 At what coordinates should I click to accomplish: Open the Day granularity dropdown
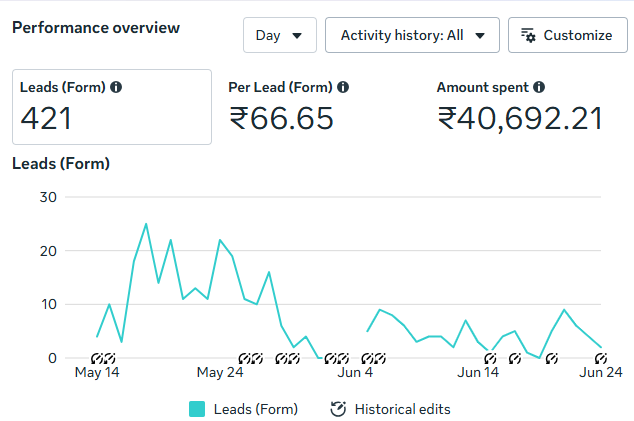pos(280,35)
